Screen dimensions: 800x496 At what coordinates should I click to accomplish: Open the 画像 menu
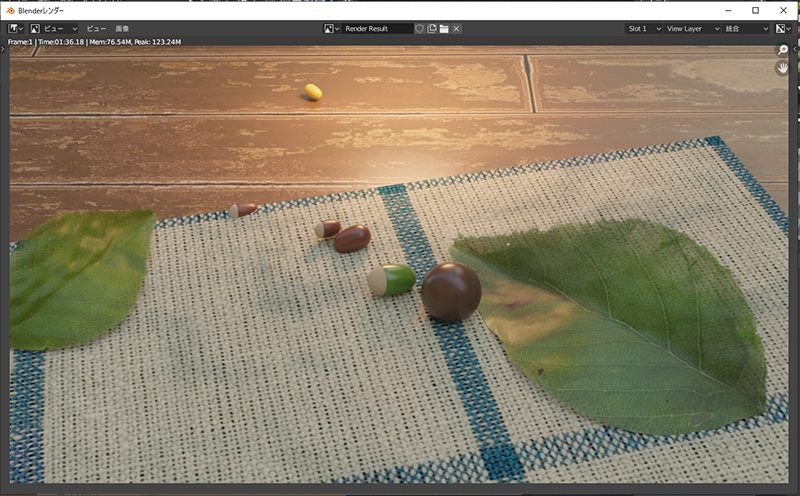click(x=122, y=29)
